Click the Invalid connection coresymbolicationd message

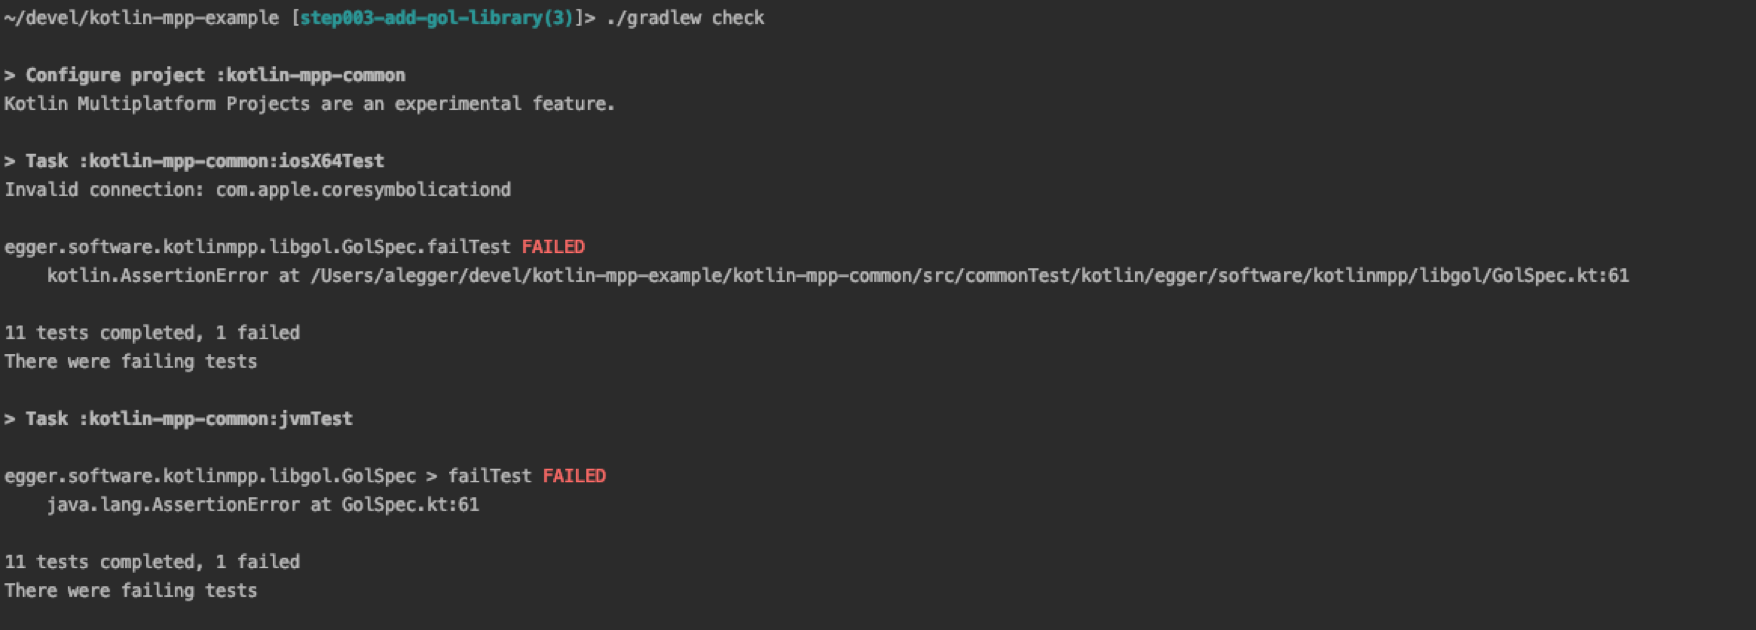click(x=257, y=190)
